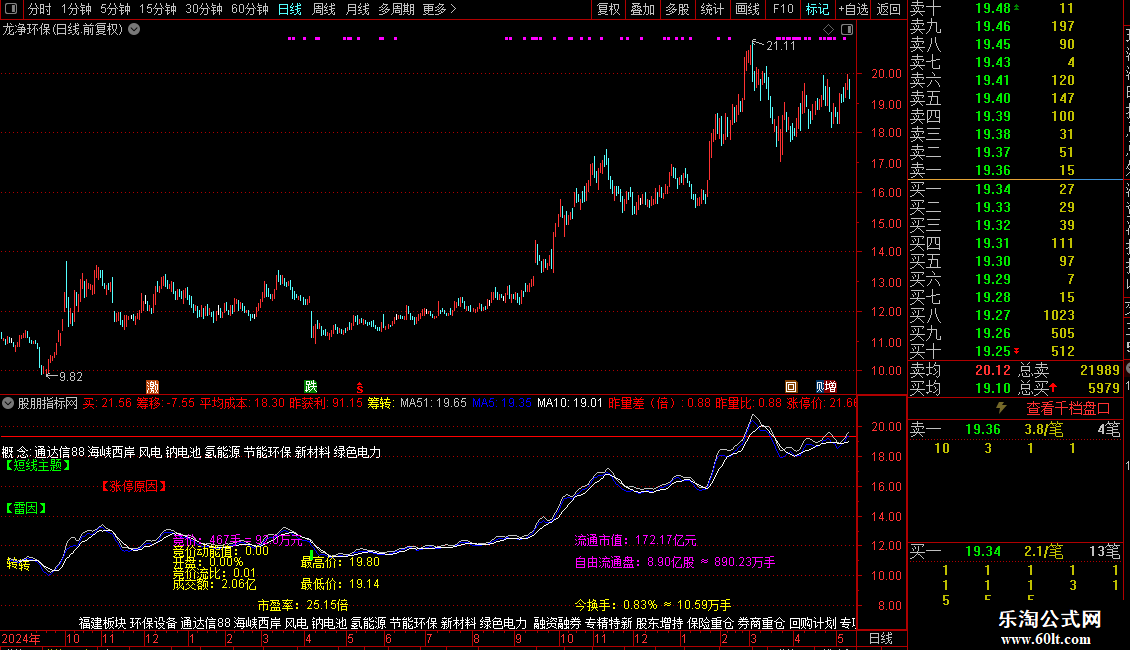Click the 叠加 overlay button
The image size is (1130, 650).
point(643,9)
